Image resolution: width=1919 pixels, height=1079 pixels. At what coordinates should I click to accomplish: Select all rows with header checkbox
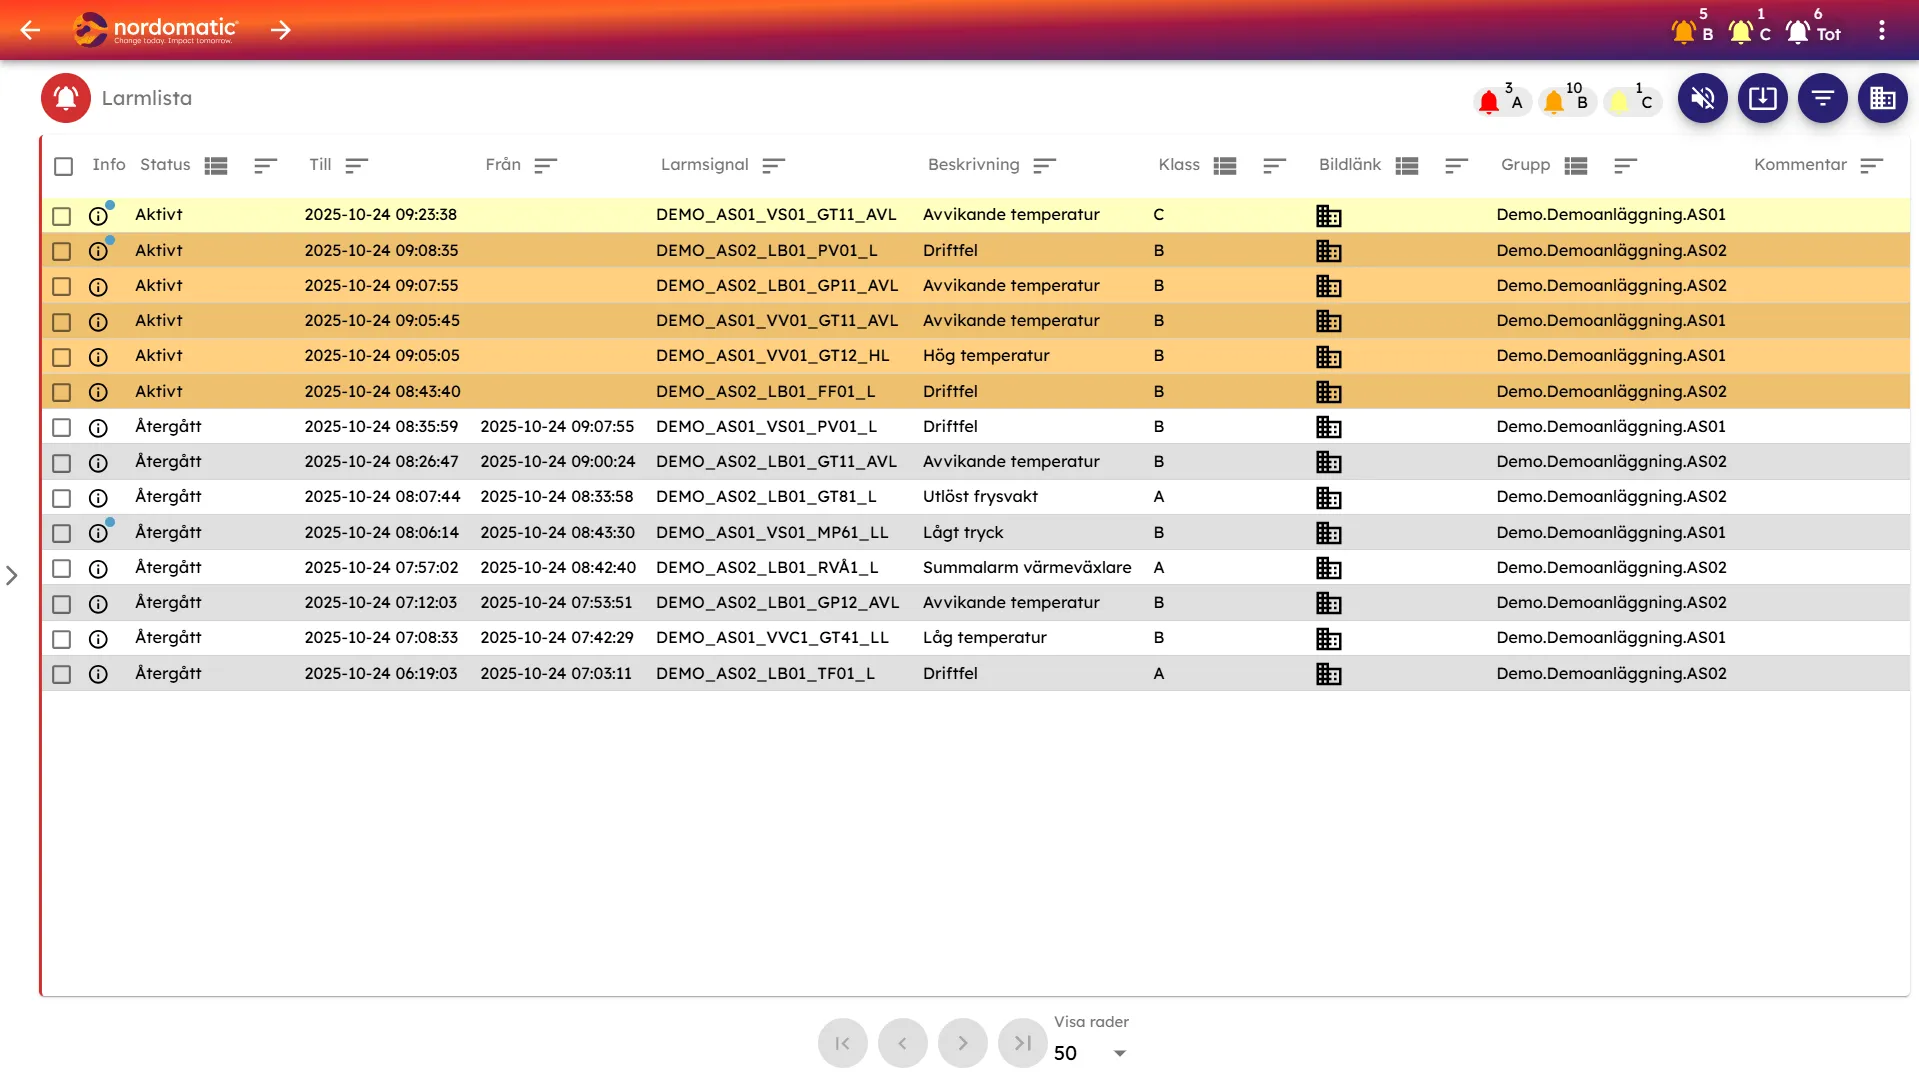tap(63, 166)
